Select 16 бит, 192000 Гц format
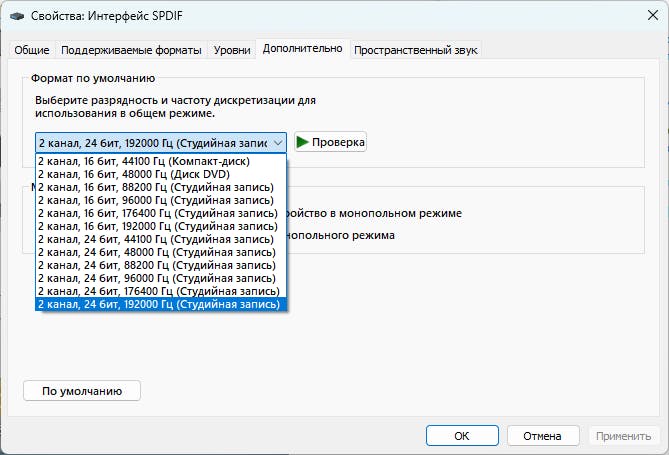The height and width of the screenshot is (455, 669). (x=160, y=226)
